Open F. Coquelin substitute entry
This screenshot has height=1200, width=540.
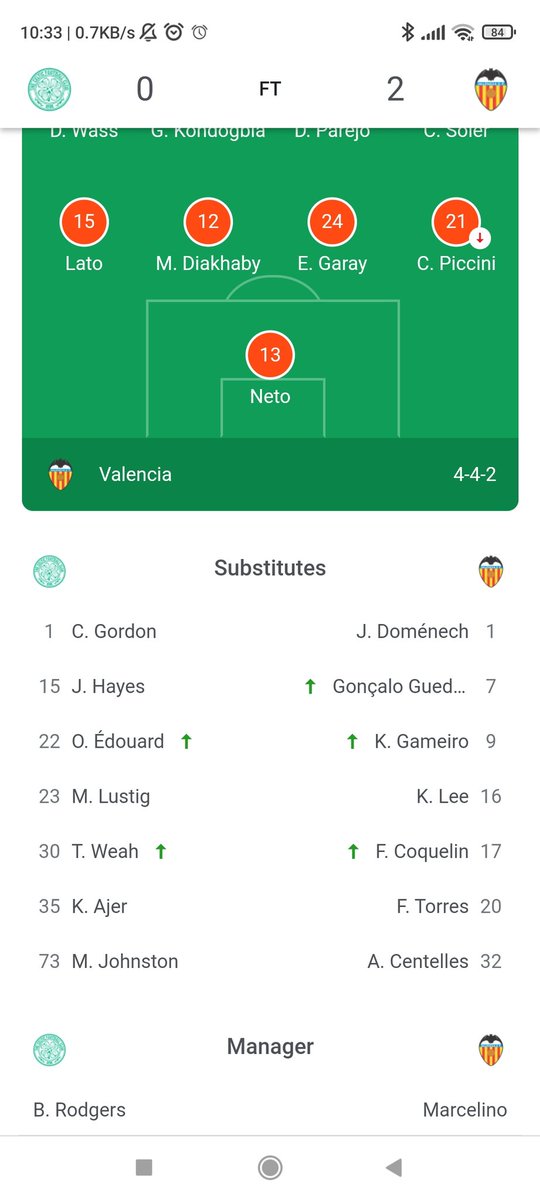tap(422, 851)
